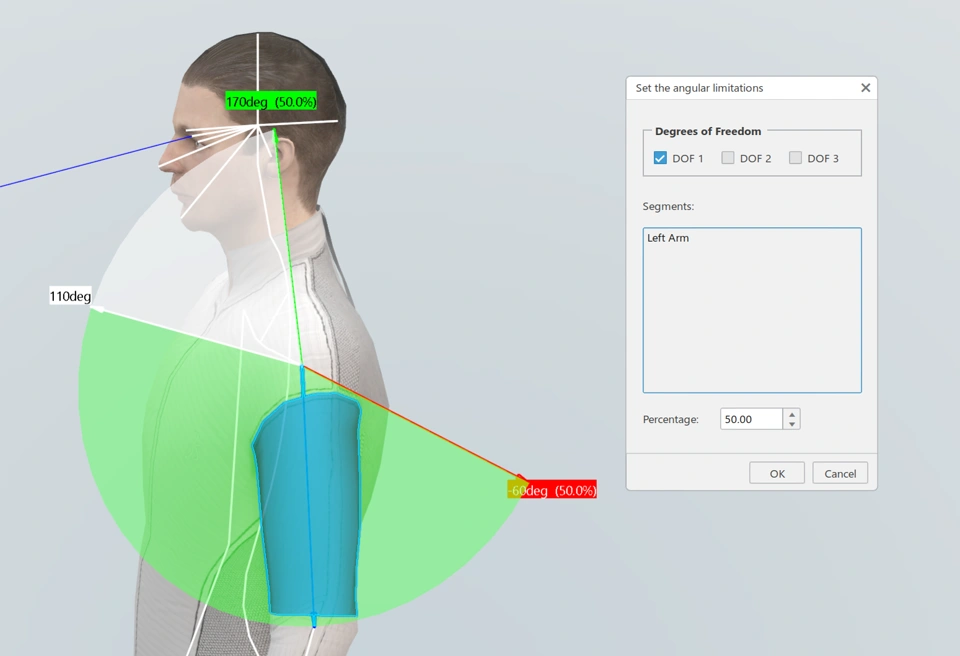Viewport: 960px width, 656px height.
Task: Click the white handle near 110deg
Action: [x=100, y=310]
